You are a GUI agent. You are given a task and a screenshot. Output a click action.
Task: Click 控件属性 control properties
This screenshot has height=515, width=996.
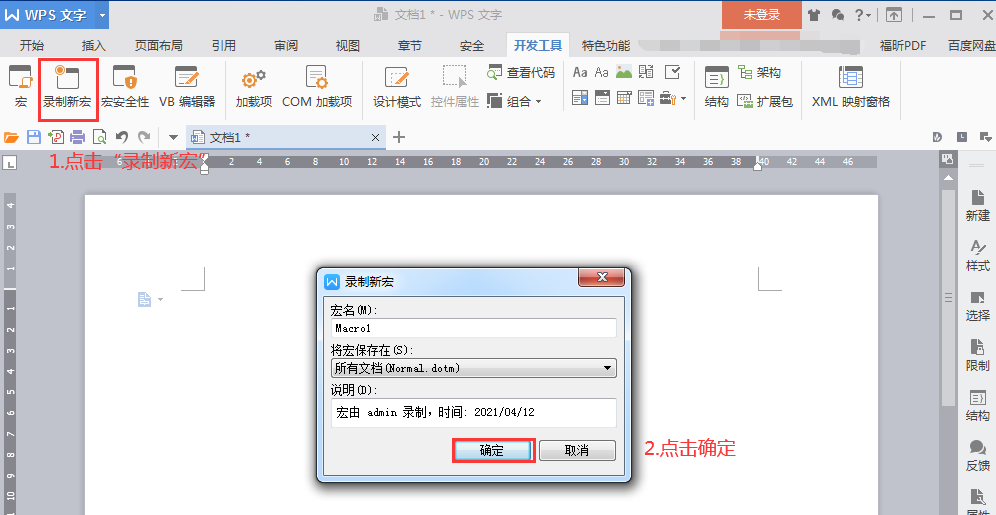click(x=454, y=87)
